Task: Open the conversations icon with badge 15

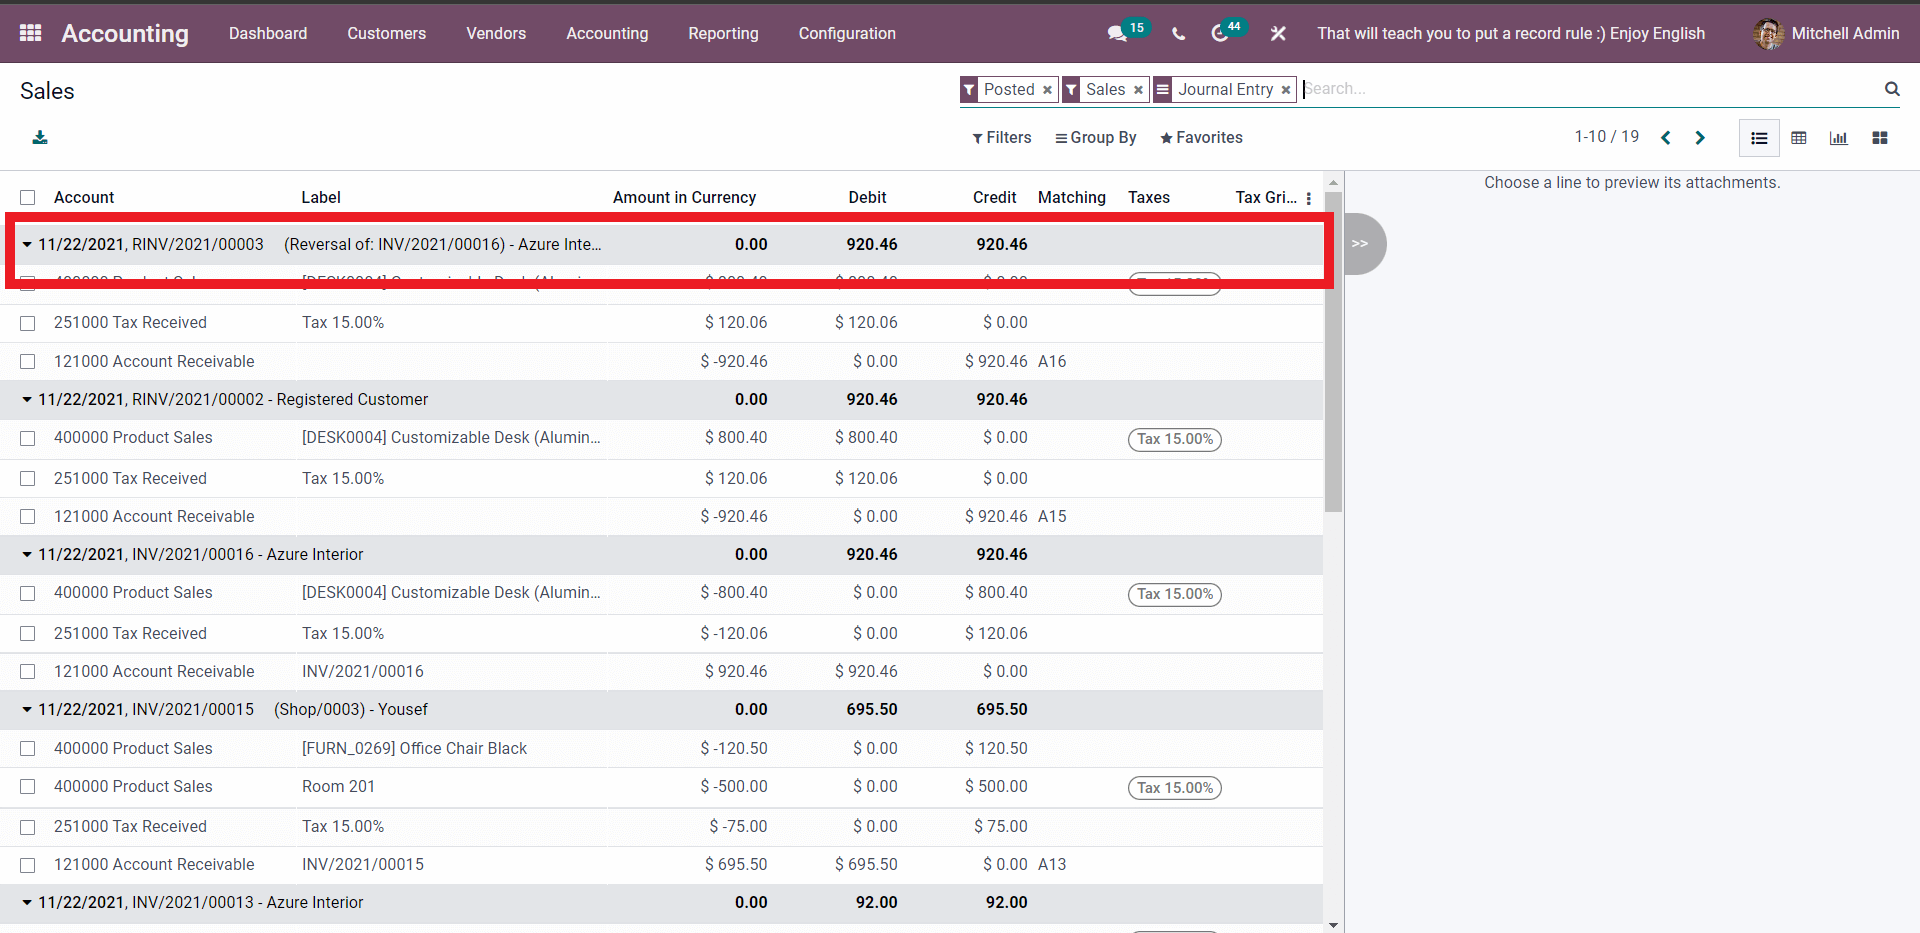Action: 1118,33
